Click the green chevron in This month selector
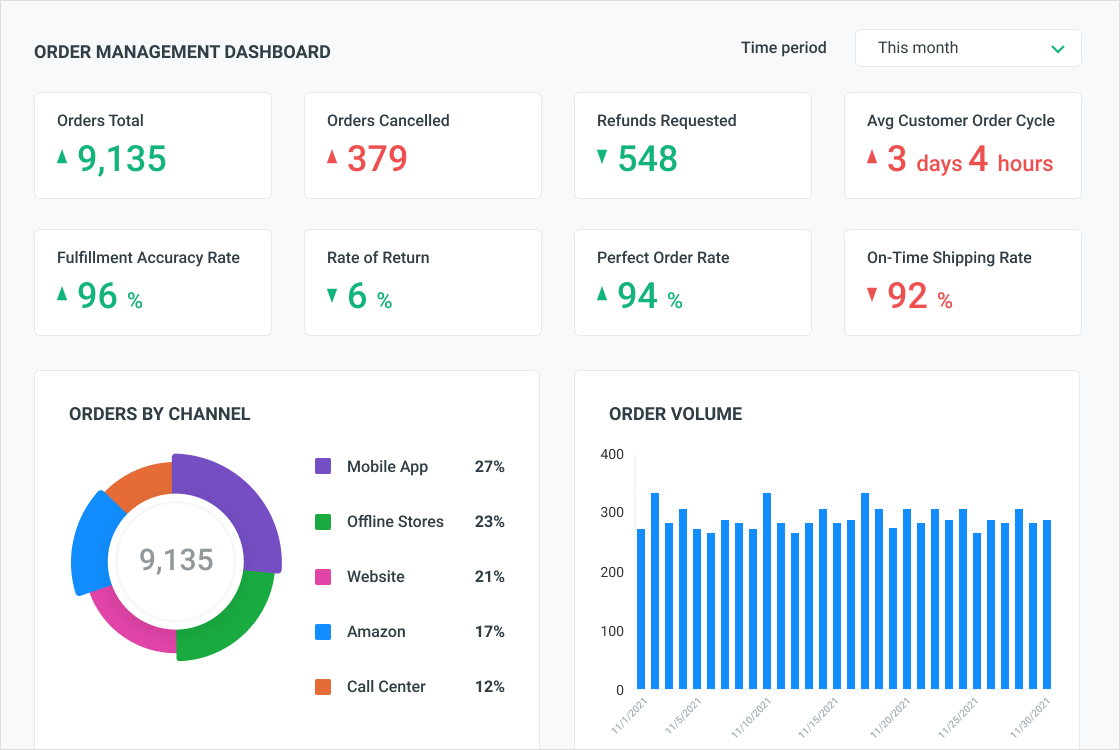1120x750 pixels. click(1058, 49)
